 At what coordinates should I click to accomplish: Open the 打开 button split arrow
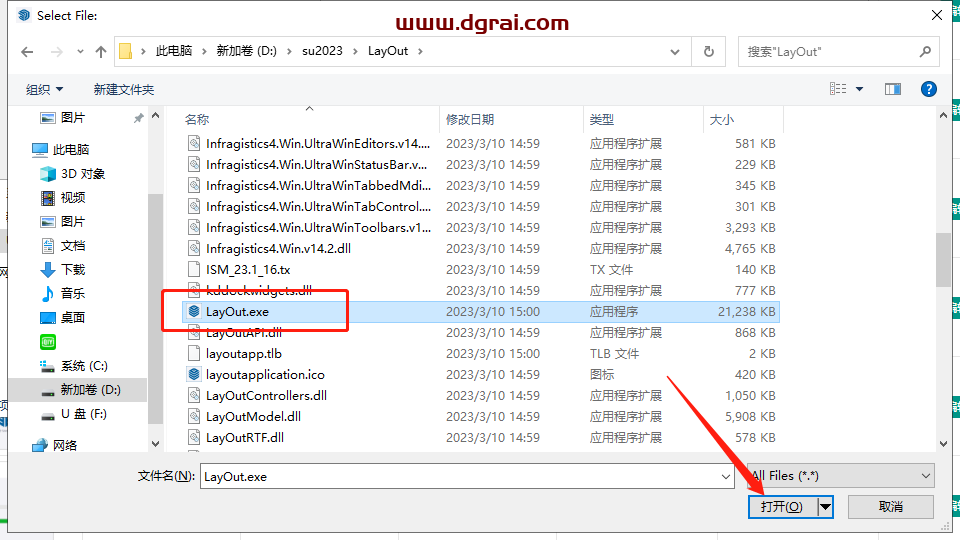[825, 507]
